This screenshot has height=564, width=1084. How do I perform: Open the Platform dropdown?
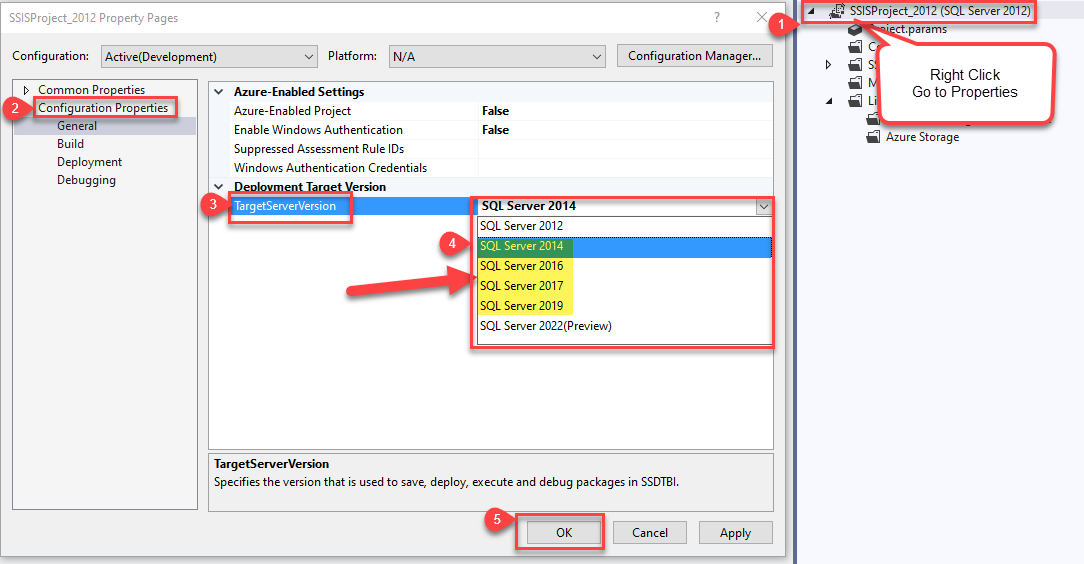tap(497, 57)
